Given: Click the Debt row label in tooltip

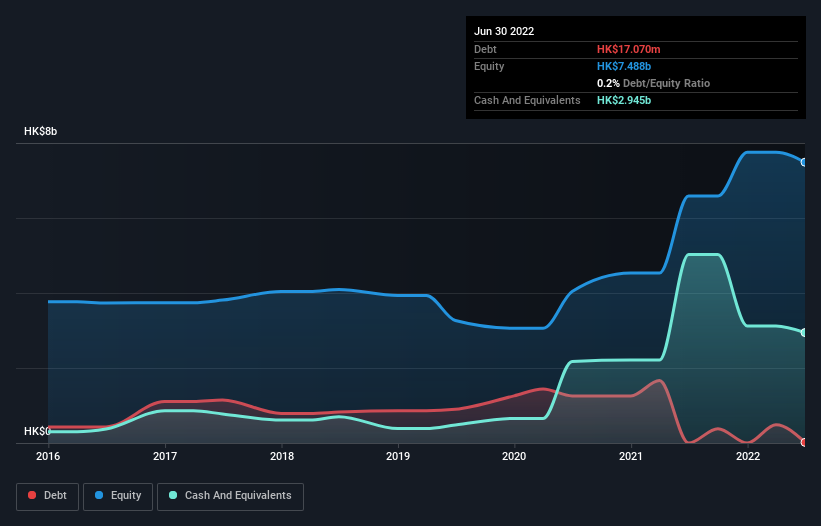Looking at the screenshot, I should pos(485,49).
